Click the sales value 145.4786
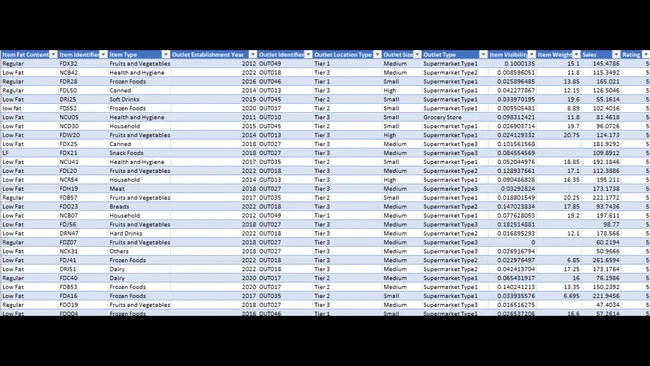Viewport: 650px width, 366px height. click(601, 64)
